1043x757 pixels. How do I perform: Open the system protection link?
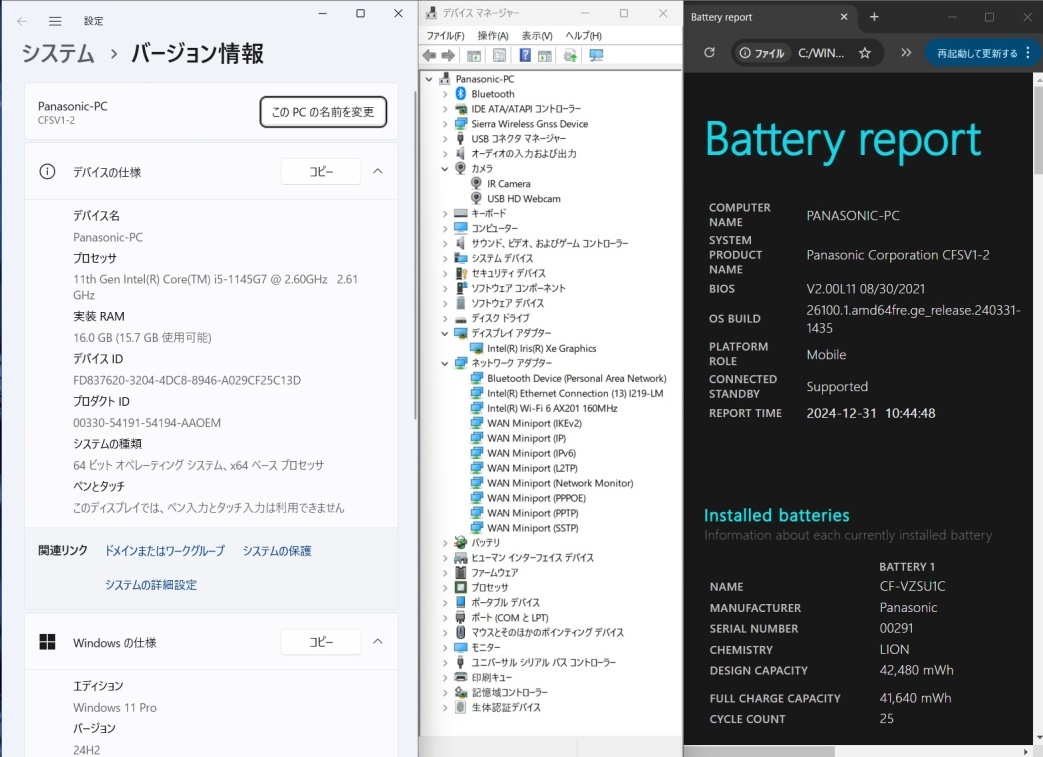(x=277, y=551)
